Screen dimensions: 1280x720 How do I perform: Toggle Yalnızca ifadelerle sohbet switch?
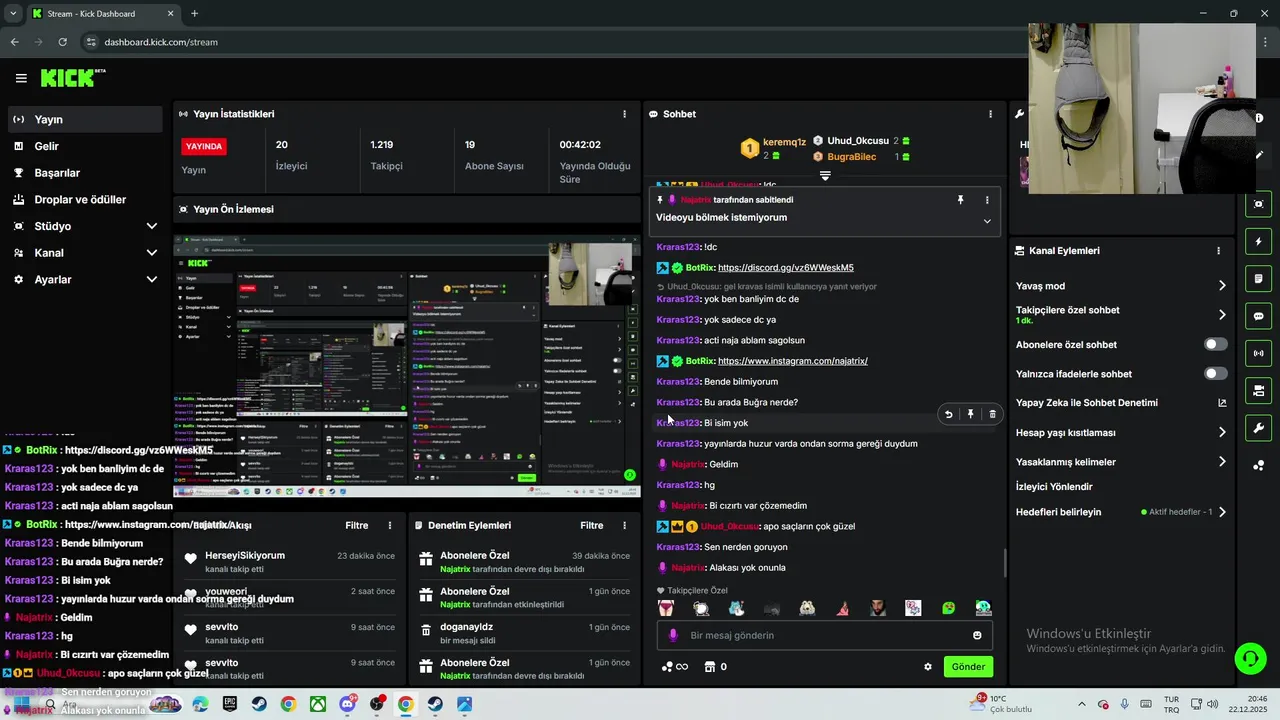(1215, 373)
